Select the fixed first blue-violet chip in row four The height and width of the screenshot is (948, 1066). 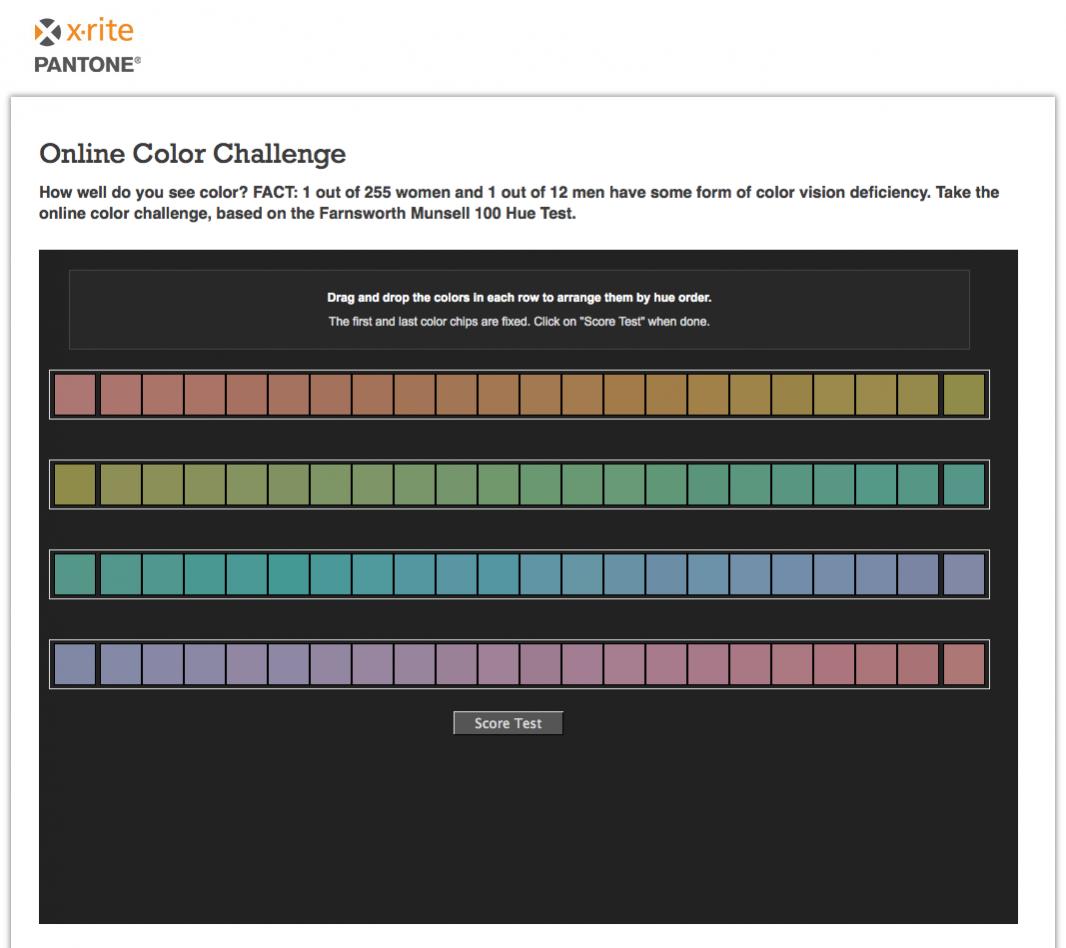point(75,665)
